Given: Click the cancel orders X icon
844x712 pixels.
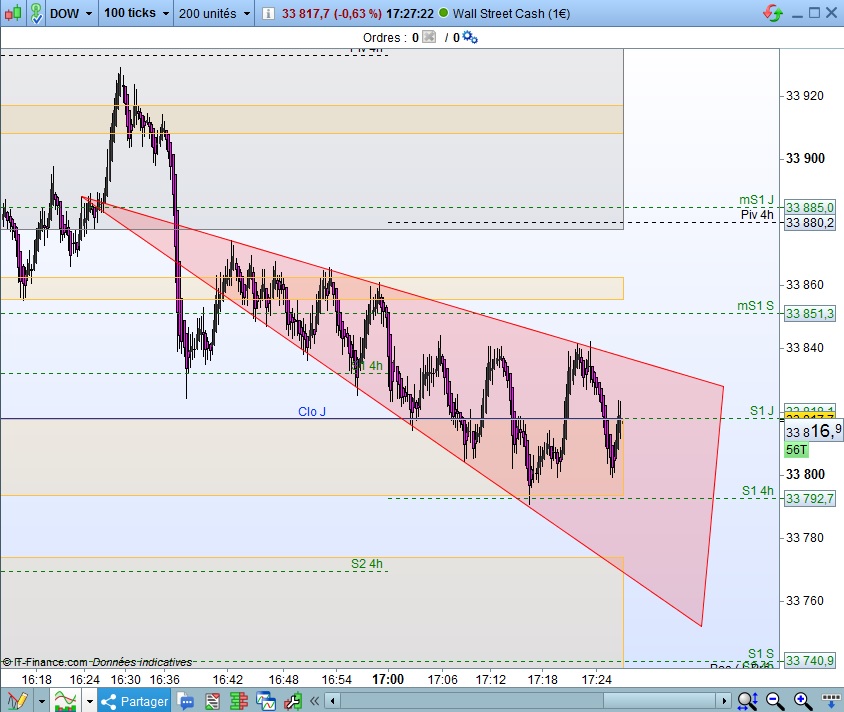Looking at the screenshot, I should (429, 37).
